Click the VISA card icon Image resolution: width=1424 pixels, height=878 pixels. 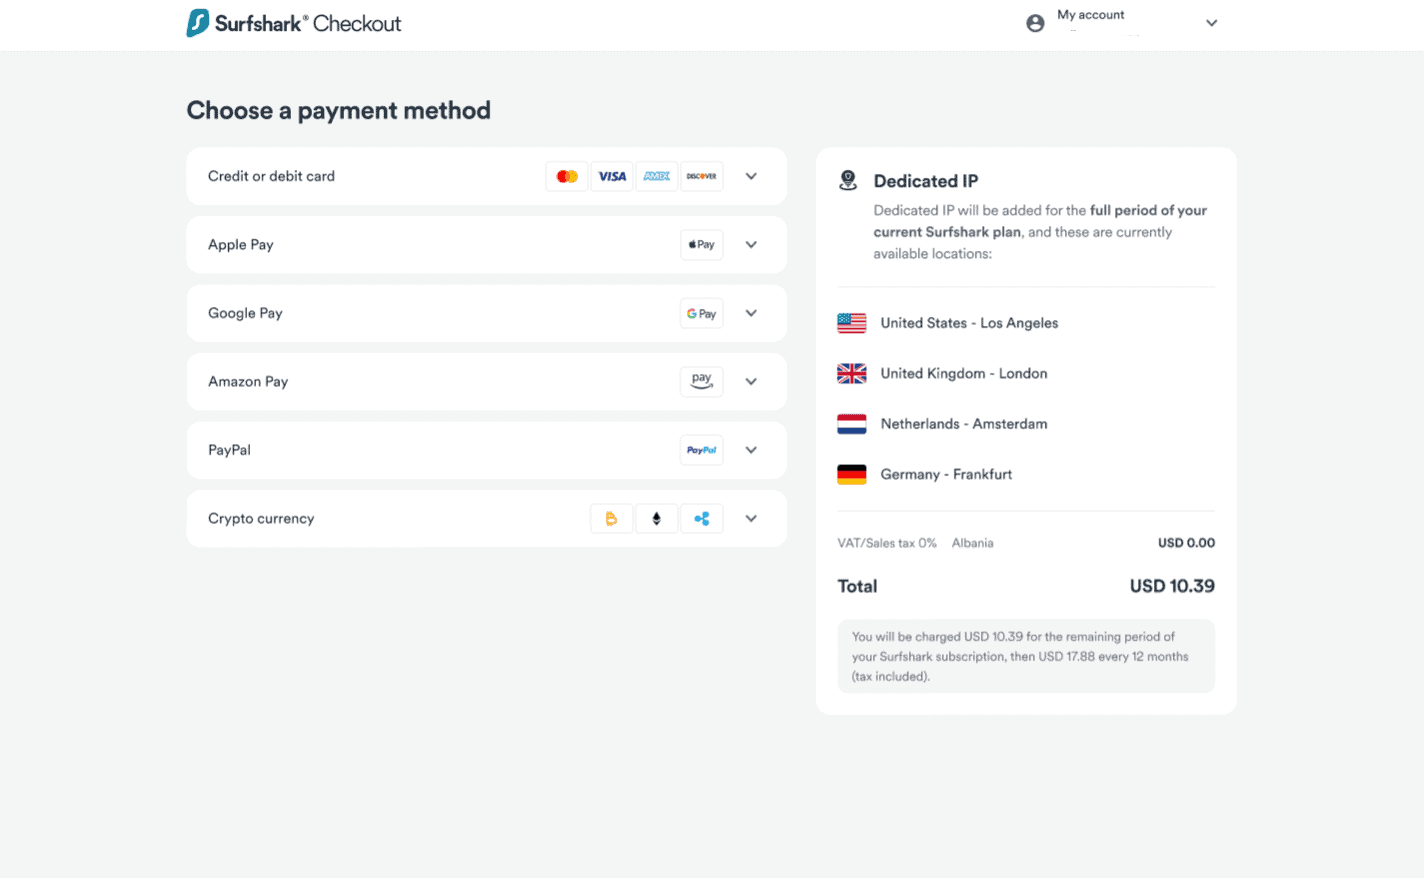pyautogui.click(x=612, y=177)
